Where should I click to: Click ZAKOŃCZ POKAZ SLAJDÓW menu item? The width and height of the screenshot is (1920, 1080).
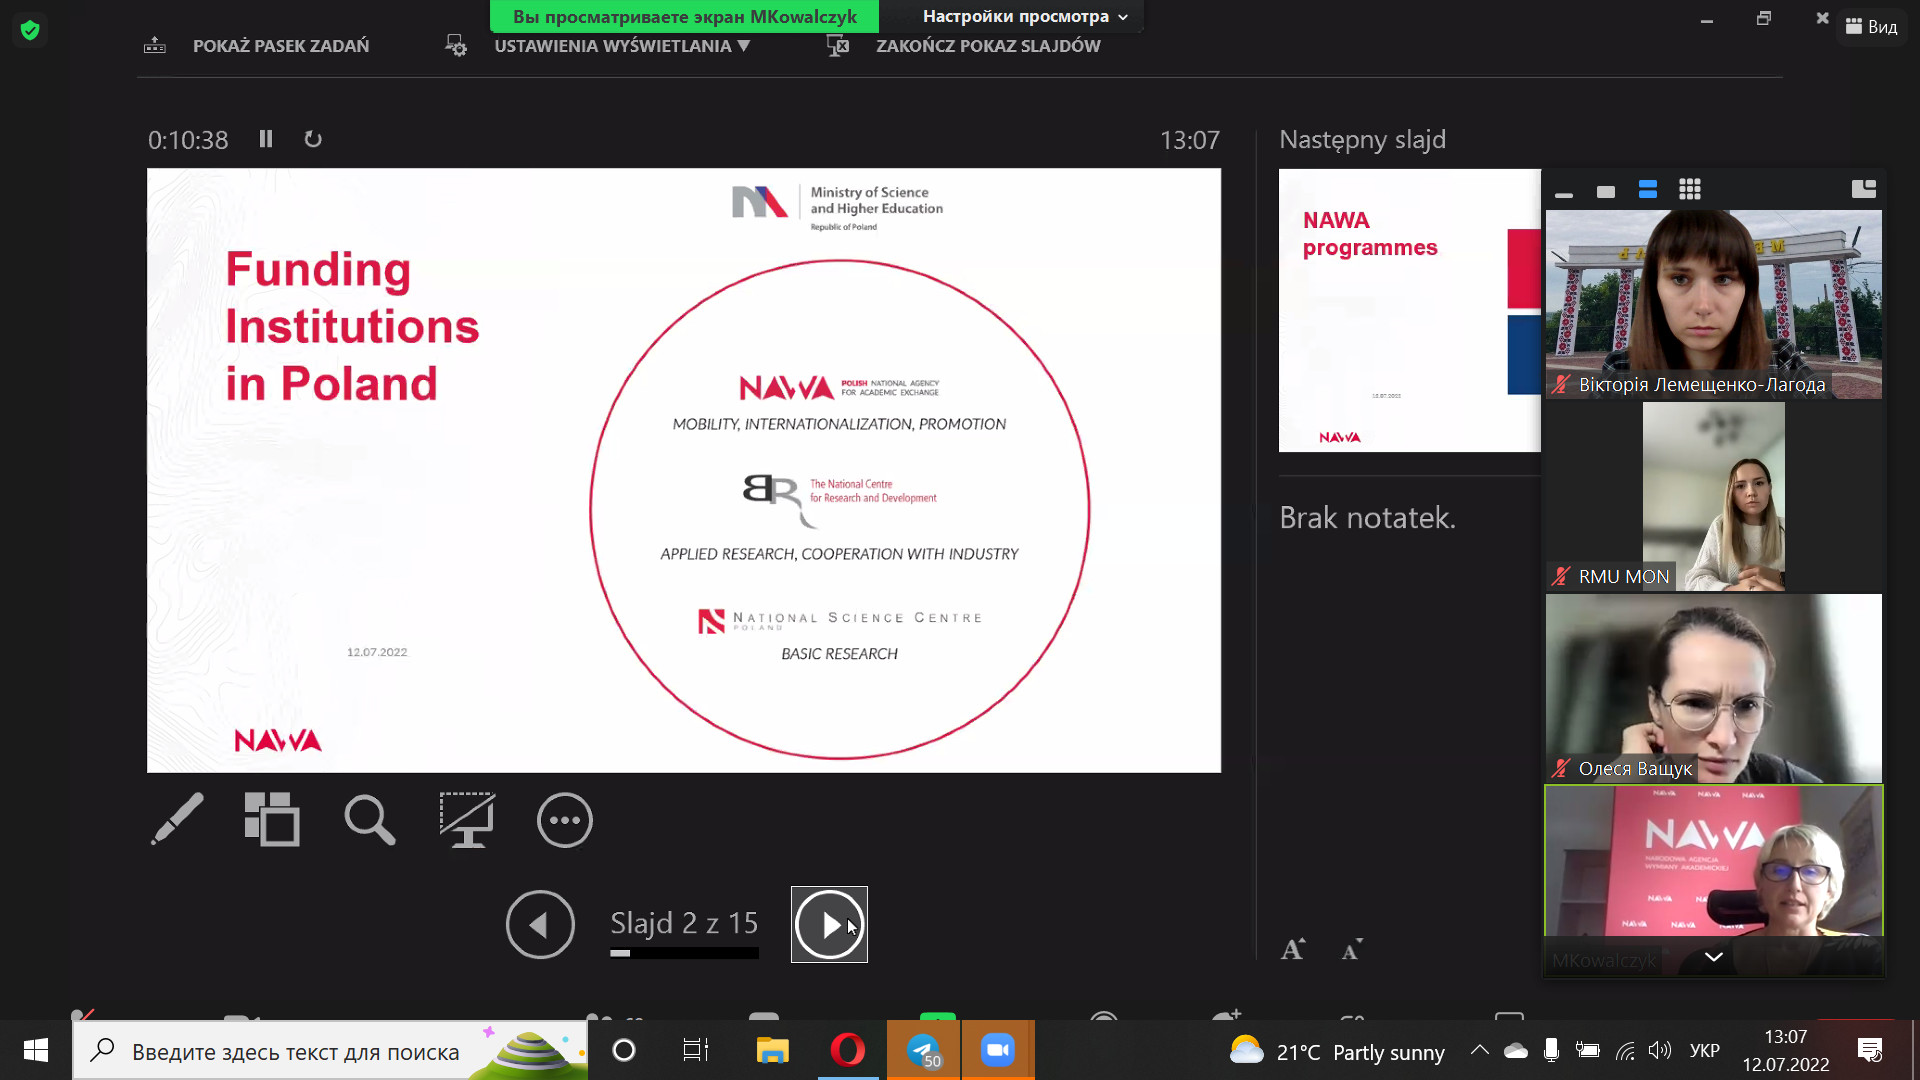pyautogui.click(x=987, y=46)
